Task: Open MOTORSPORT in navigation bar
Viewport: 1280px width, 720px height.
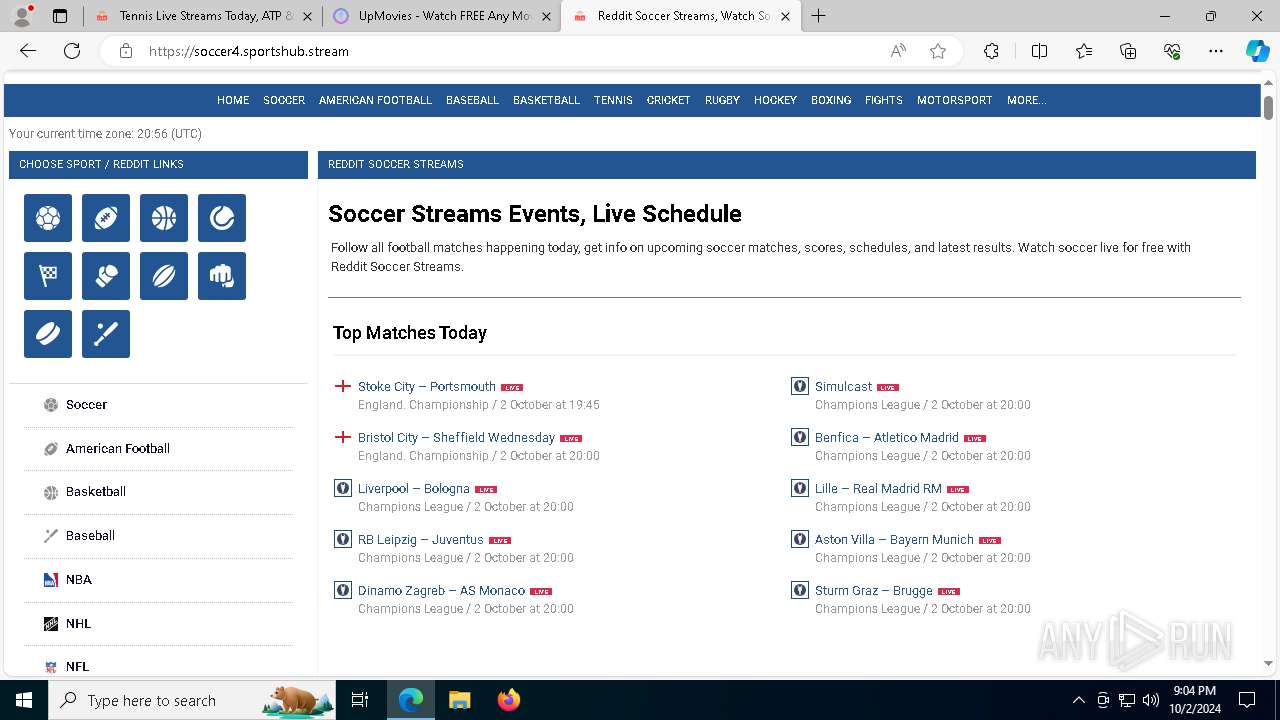Action: [955, 100]
